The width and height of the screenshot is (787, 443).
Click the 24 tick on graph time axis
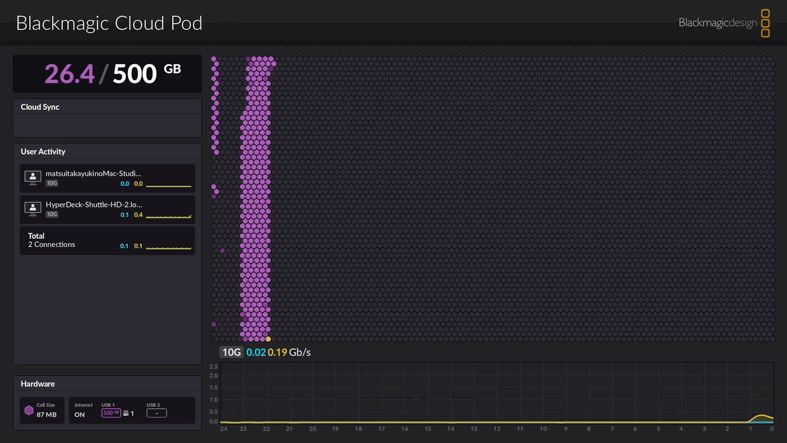click(224, 429)
